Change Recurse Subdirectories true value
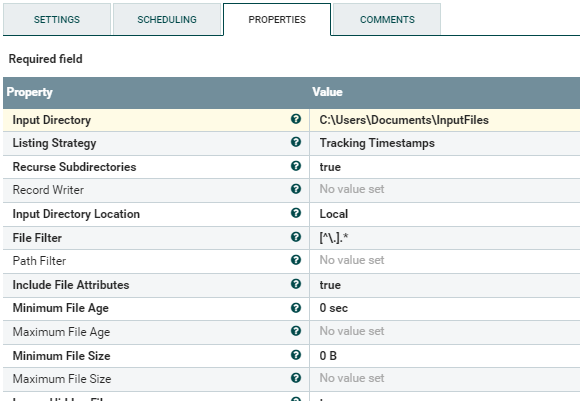580x403 pixels. [445, 167]
